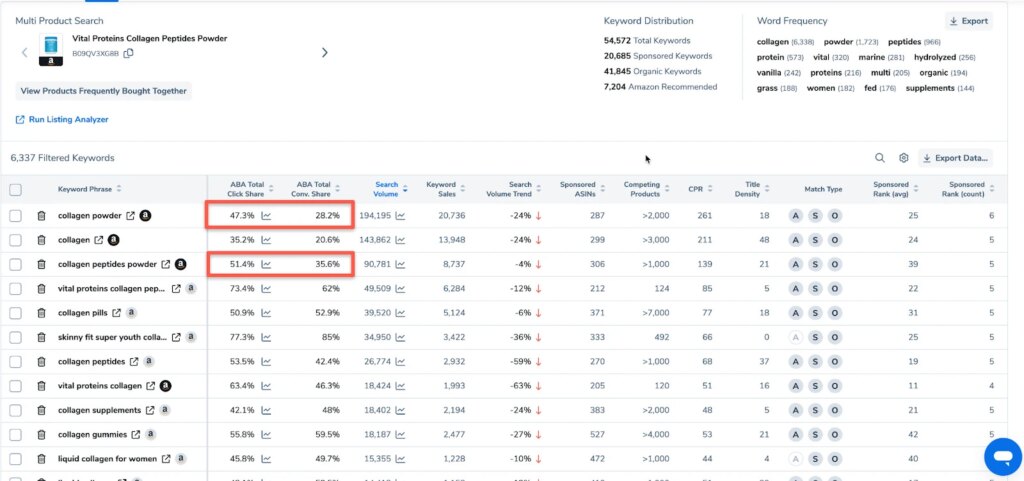The width and height of the screenshot is (1024, 481).
Task: Open collagen keyword external link icon
Action: pyautogui.click(x=99, y=240)
